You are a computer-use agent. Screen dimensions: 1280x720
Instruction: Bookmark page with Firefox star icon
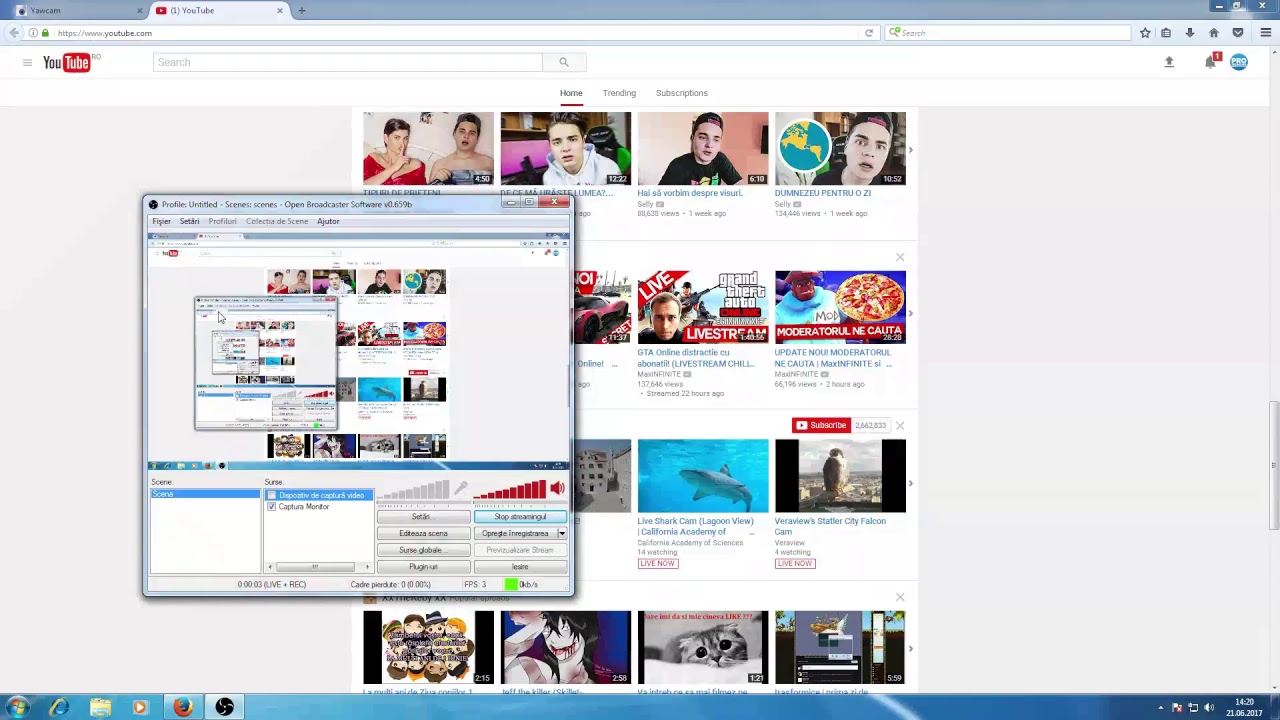coord(1145,33)
